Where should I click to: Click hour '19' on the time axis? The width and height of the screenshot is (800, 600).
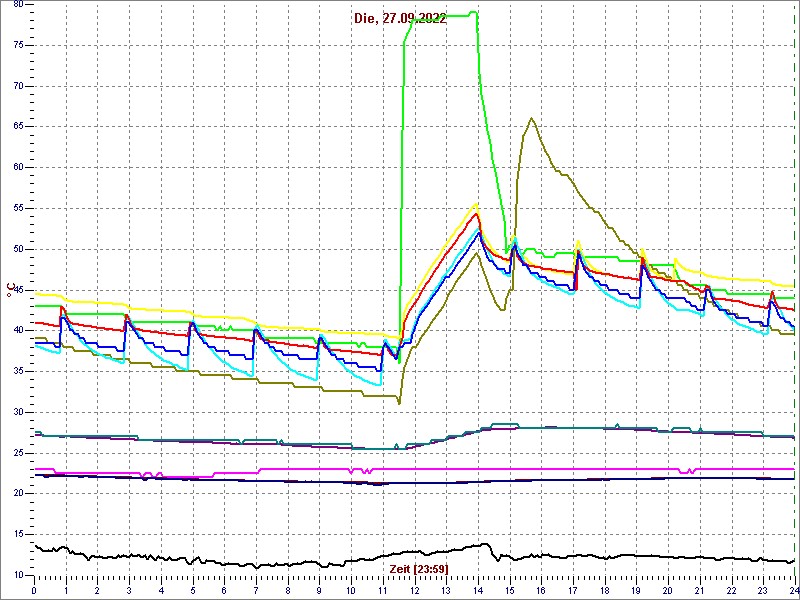pyautogui.click(x=636, y=591)
